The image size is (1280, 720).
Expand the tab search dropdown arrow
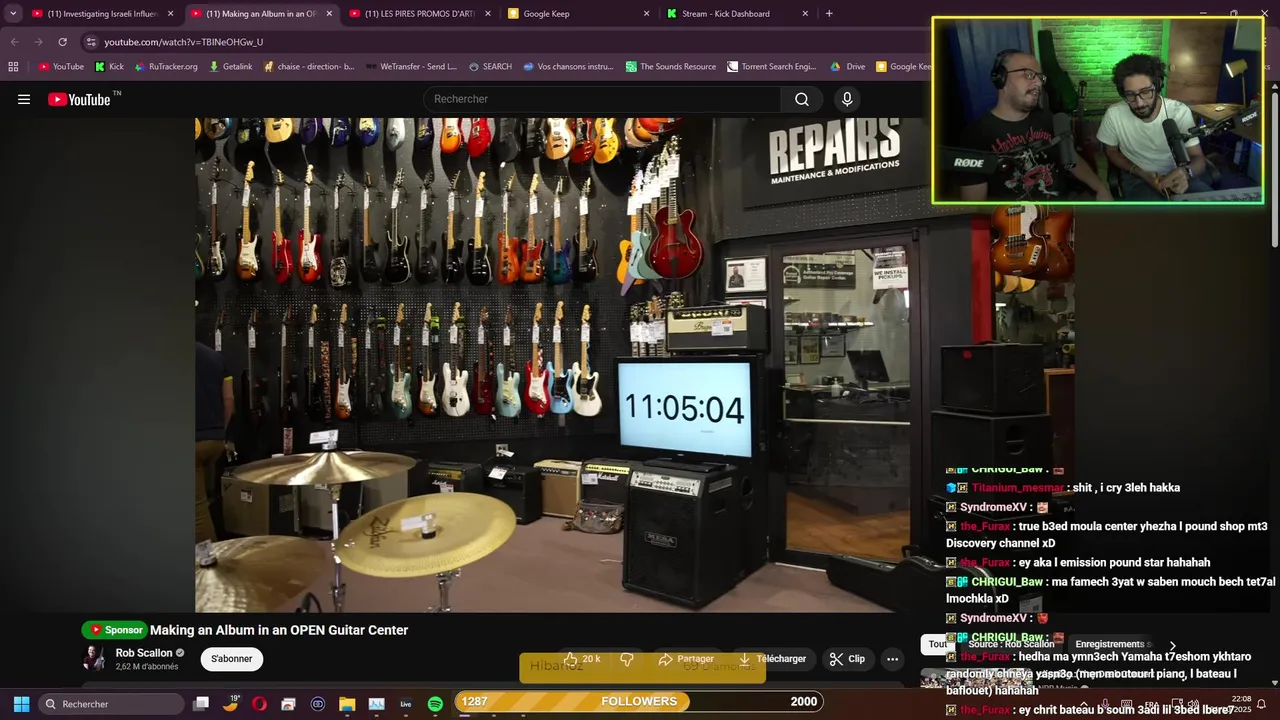click(13, 14)
